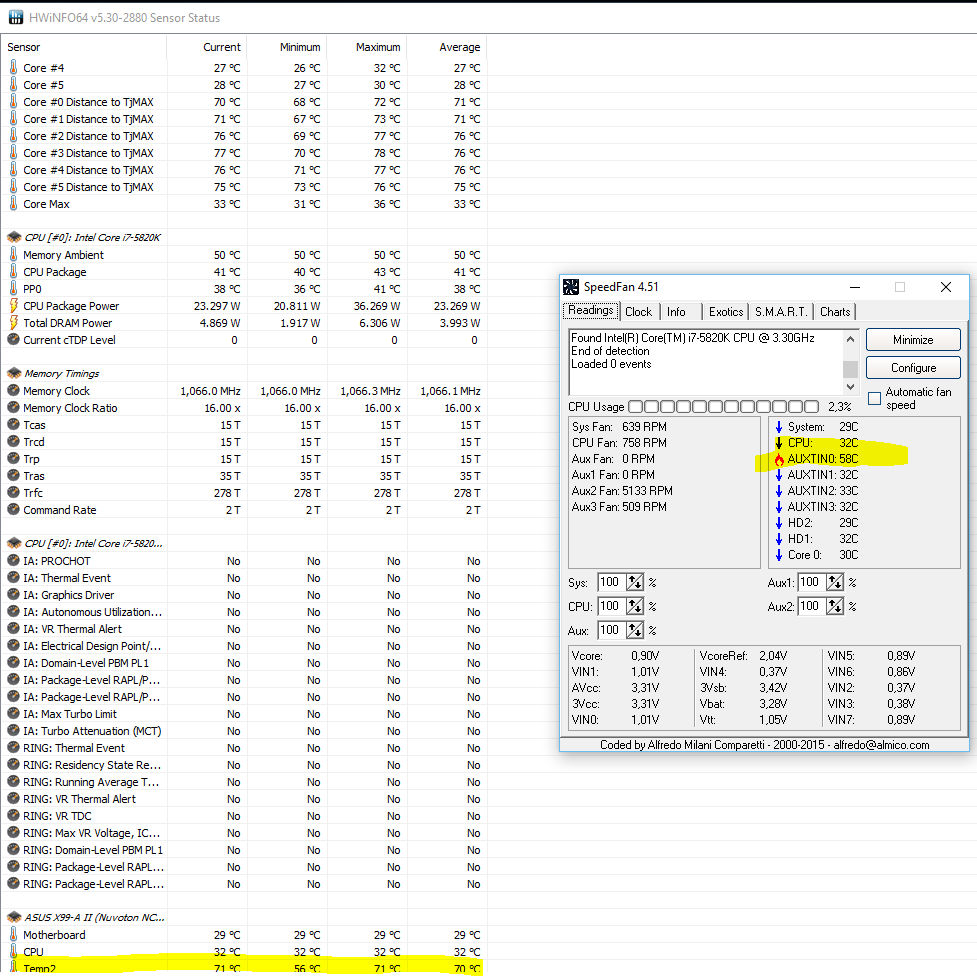The image size is (977, 976).
Task: Click thermometer icon beside Memory Ambient
Action: tap(14, 254)
